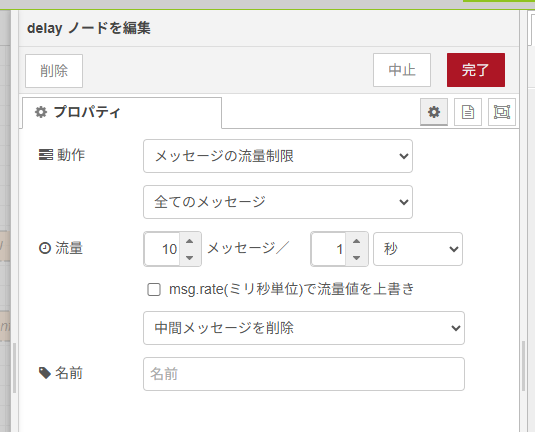Select the プロパティ tab
The height and width of the screenshot is (432, 535).
tap(122, 113)
